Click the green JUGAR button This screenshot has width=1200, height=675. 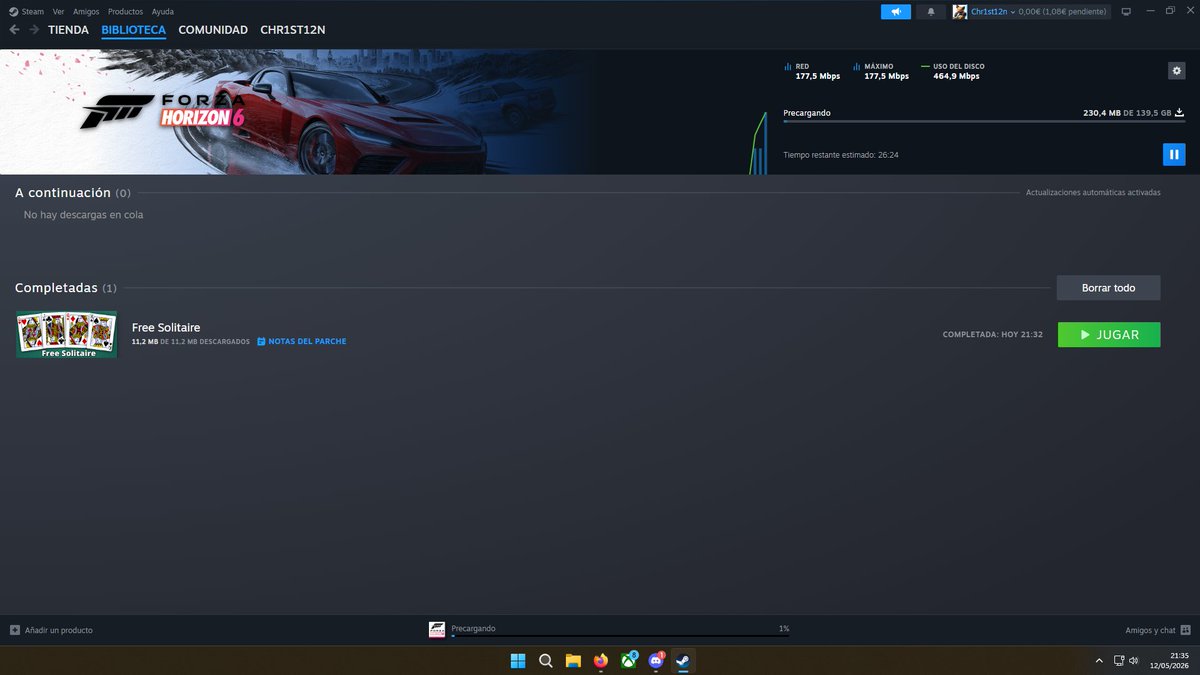[x=1109, y=335]
